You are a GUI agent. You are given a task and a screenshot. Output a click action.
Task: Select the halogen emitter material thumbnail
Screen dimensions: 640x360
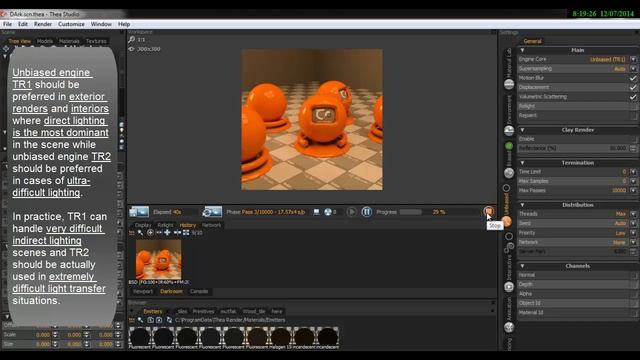coord(280,337)
